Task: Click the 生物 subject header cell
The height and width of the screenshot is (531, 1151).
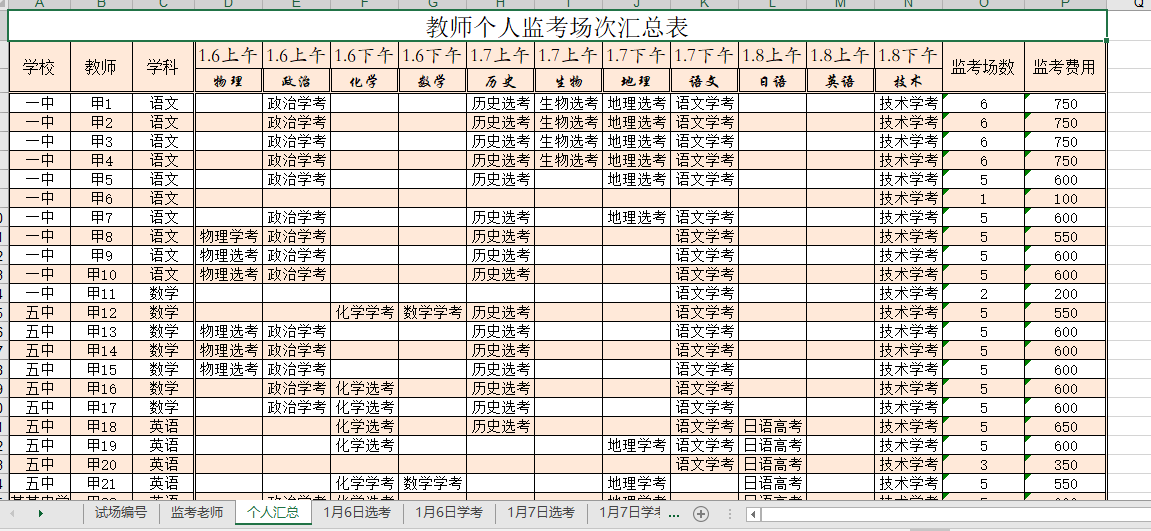Action: [x=568, y=81]
